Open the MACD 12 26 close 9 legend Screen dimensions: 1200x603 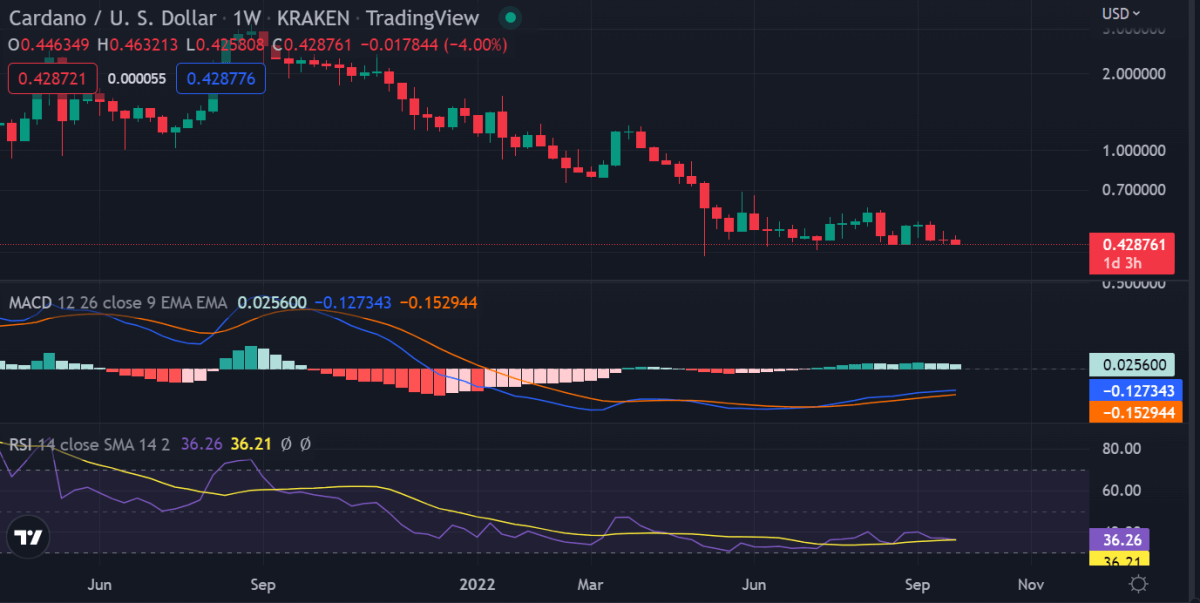pos(118,302)
